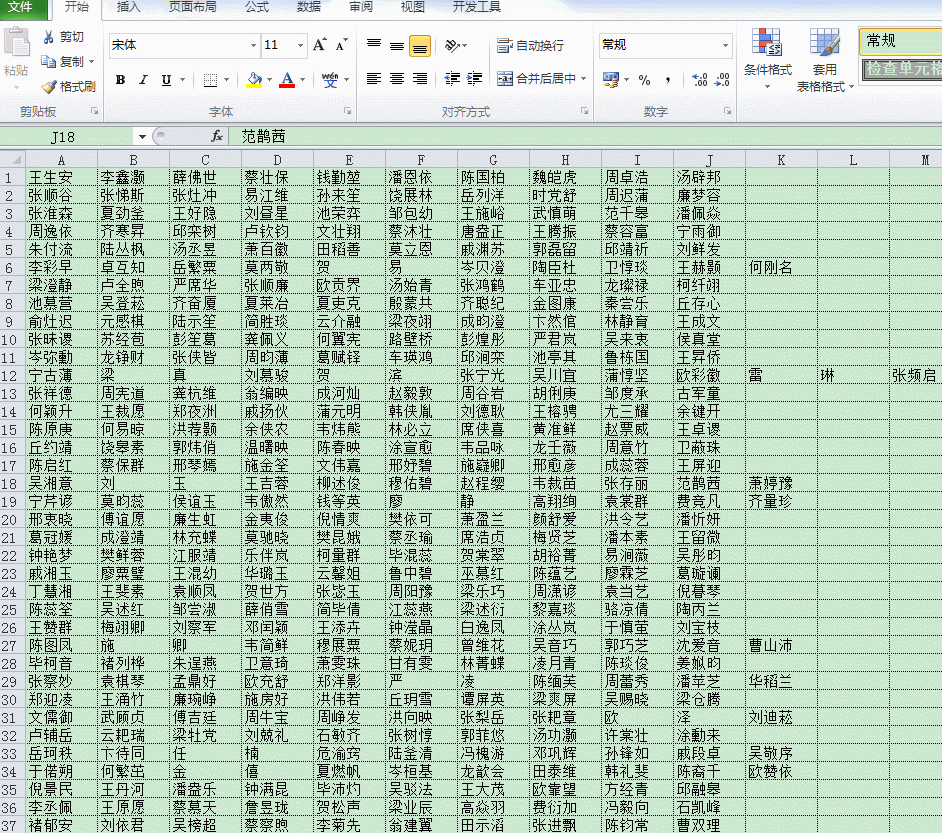Click the decrease indent icon
This screenshot has height=833, width=942.
point(452,79)
